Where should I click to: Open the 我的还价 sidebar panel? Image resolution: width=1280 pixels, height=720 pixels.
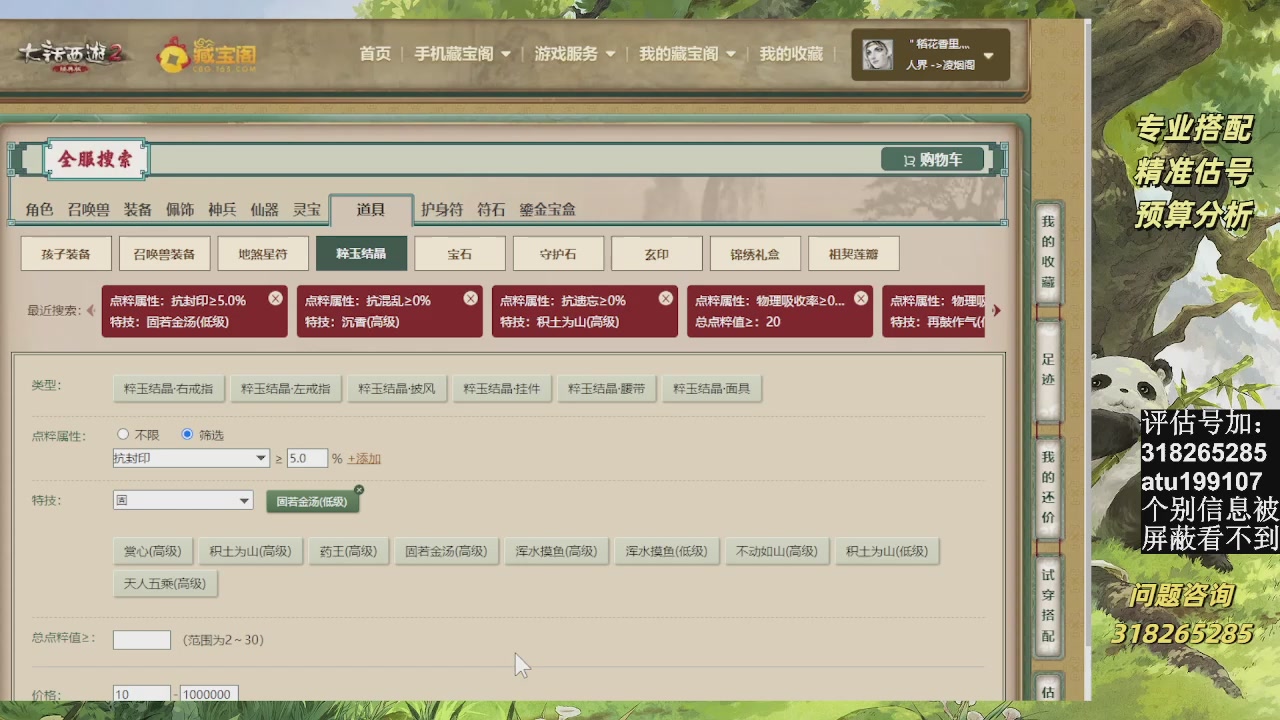coord(1046,490)
